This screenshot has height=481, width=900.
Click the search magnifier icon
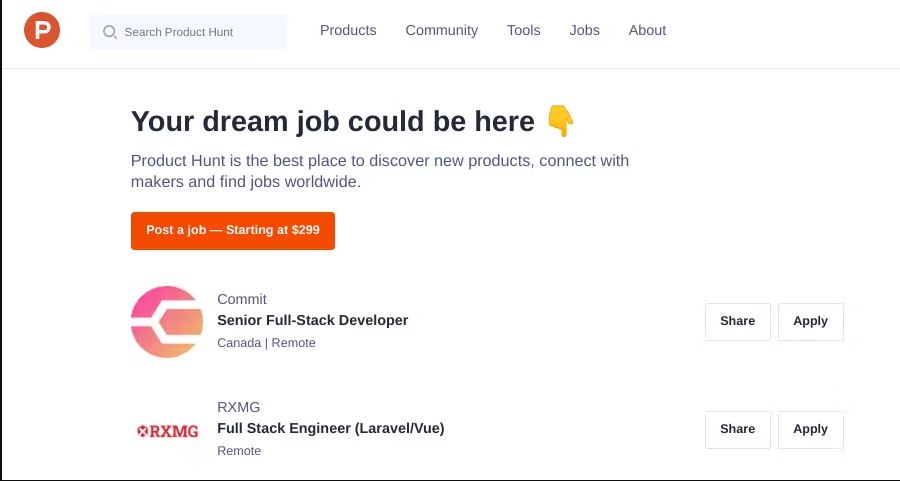(x=110, y=32)
